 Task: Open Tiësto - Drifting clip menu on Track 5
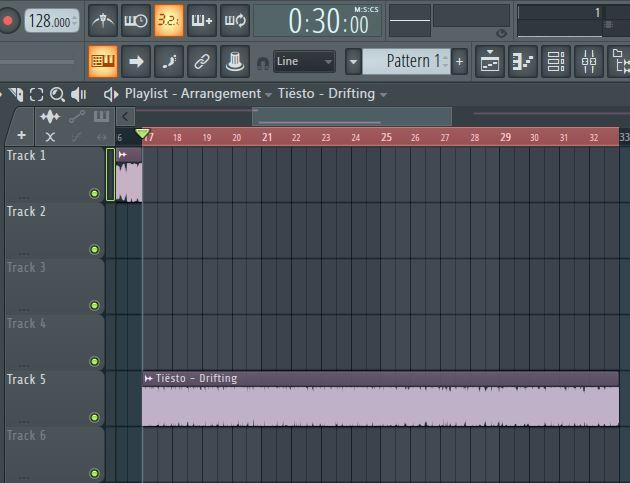(x=149, y=379)
